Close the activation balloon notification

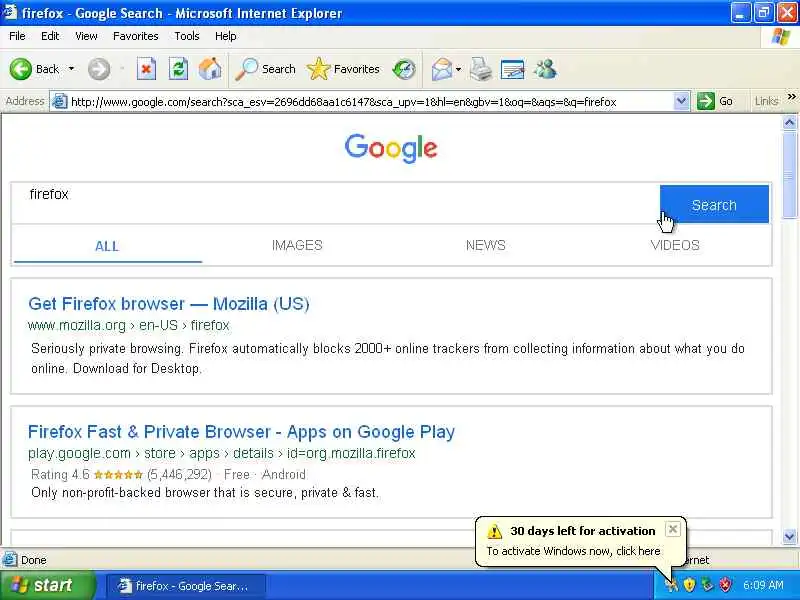(673, 529)
